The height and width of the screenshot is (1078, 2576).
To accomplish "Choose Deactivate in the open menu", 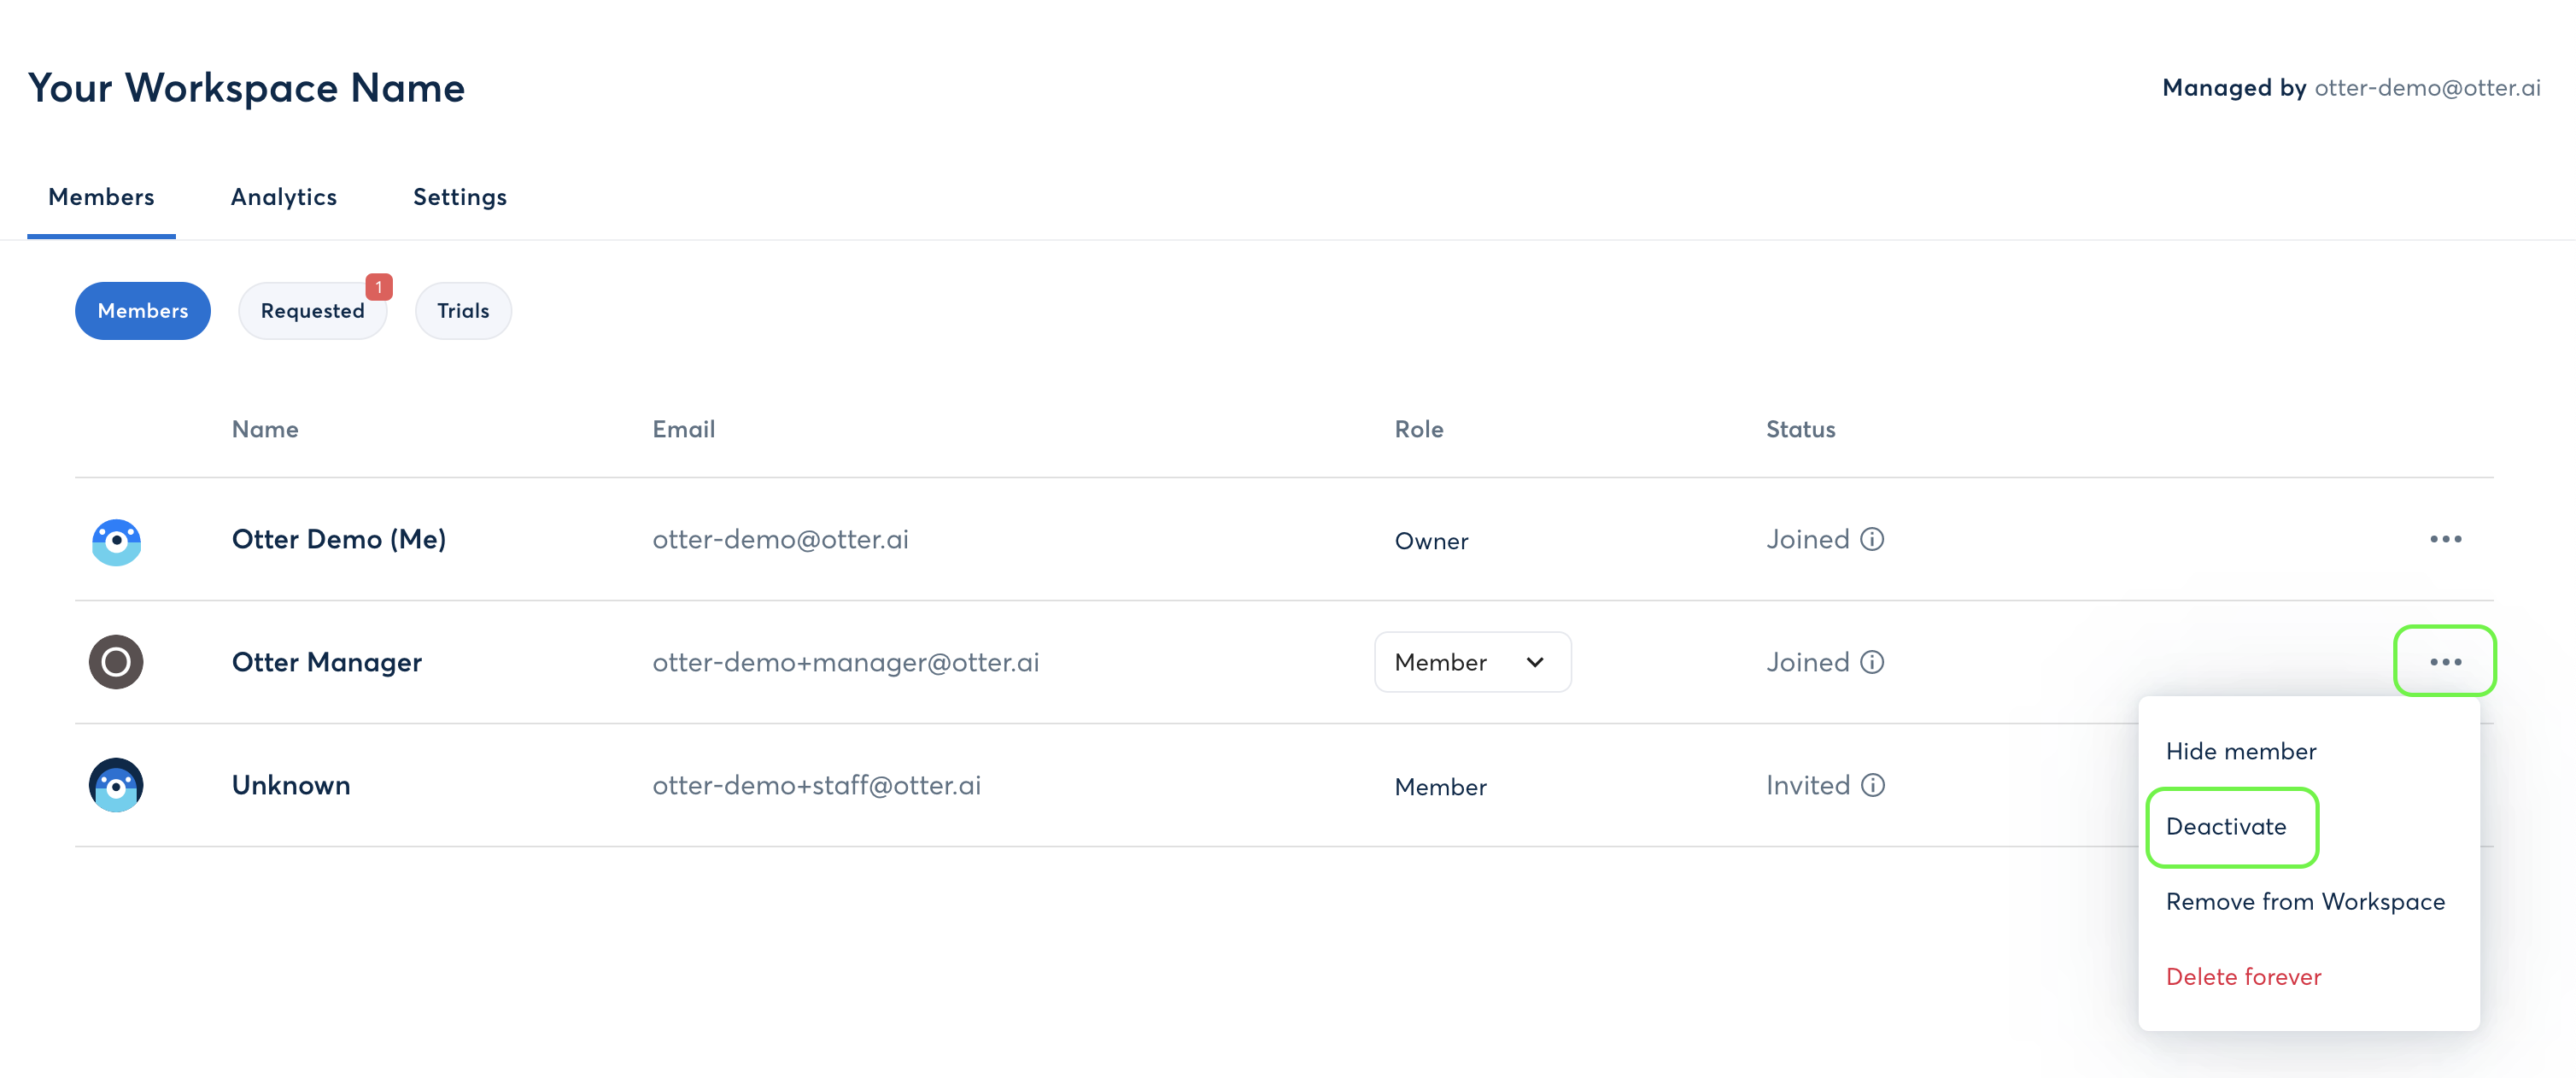I will tap(2227, 827).
